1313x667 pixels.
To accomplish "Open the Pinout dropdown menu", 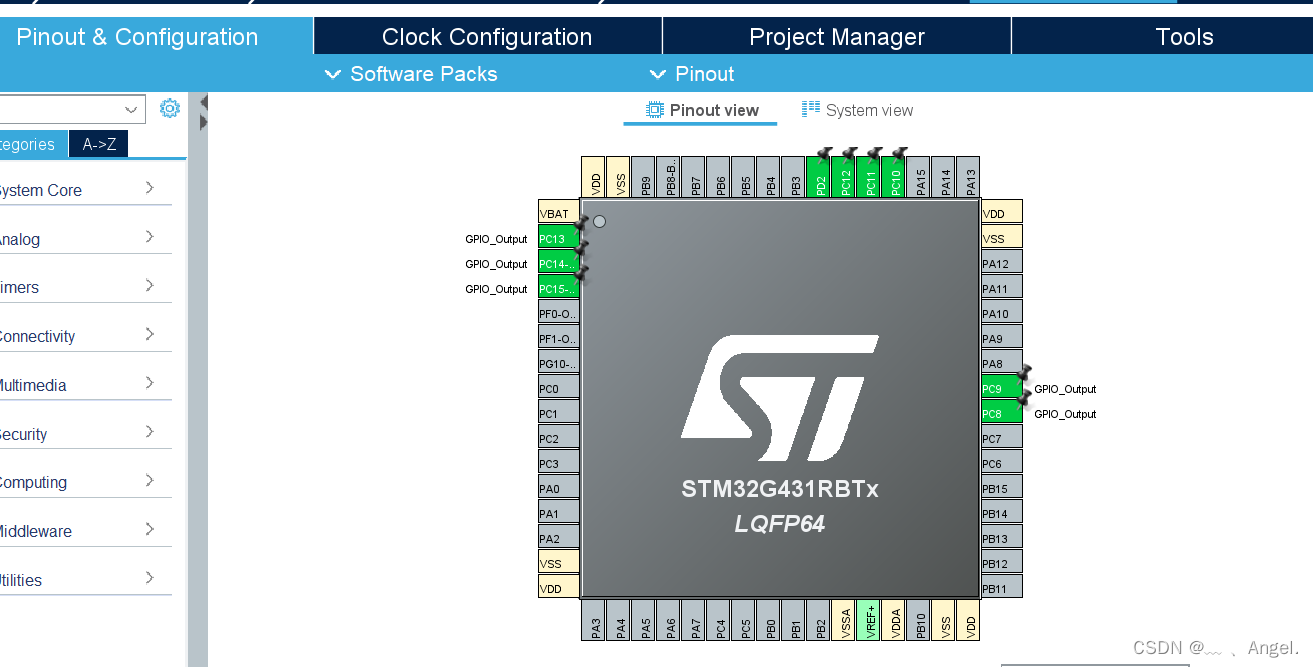I will [x=692, y=74].
